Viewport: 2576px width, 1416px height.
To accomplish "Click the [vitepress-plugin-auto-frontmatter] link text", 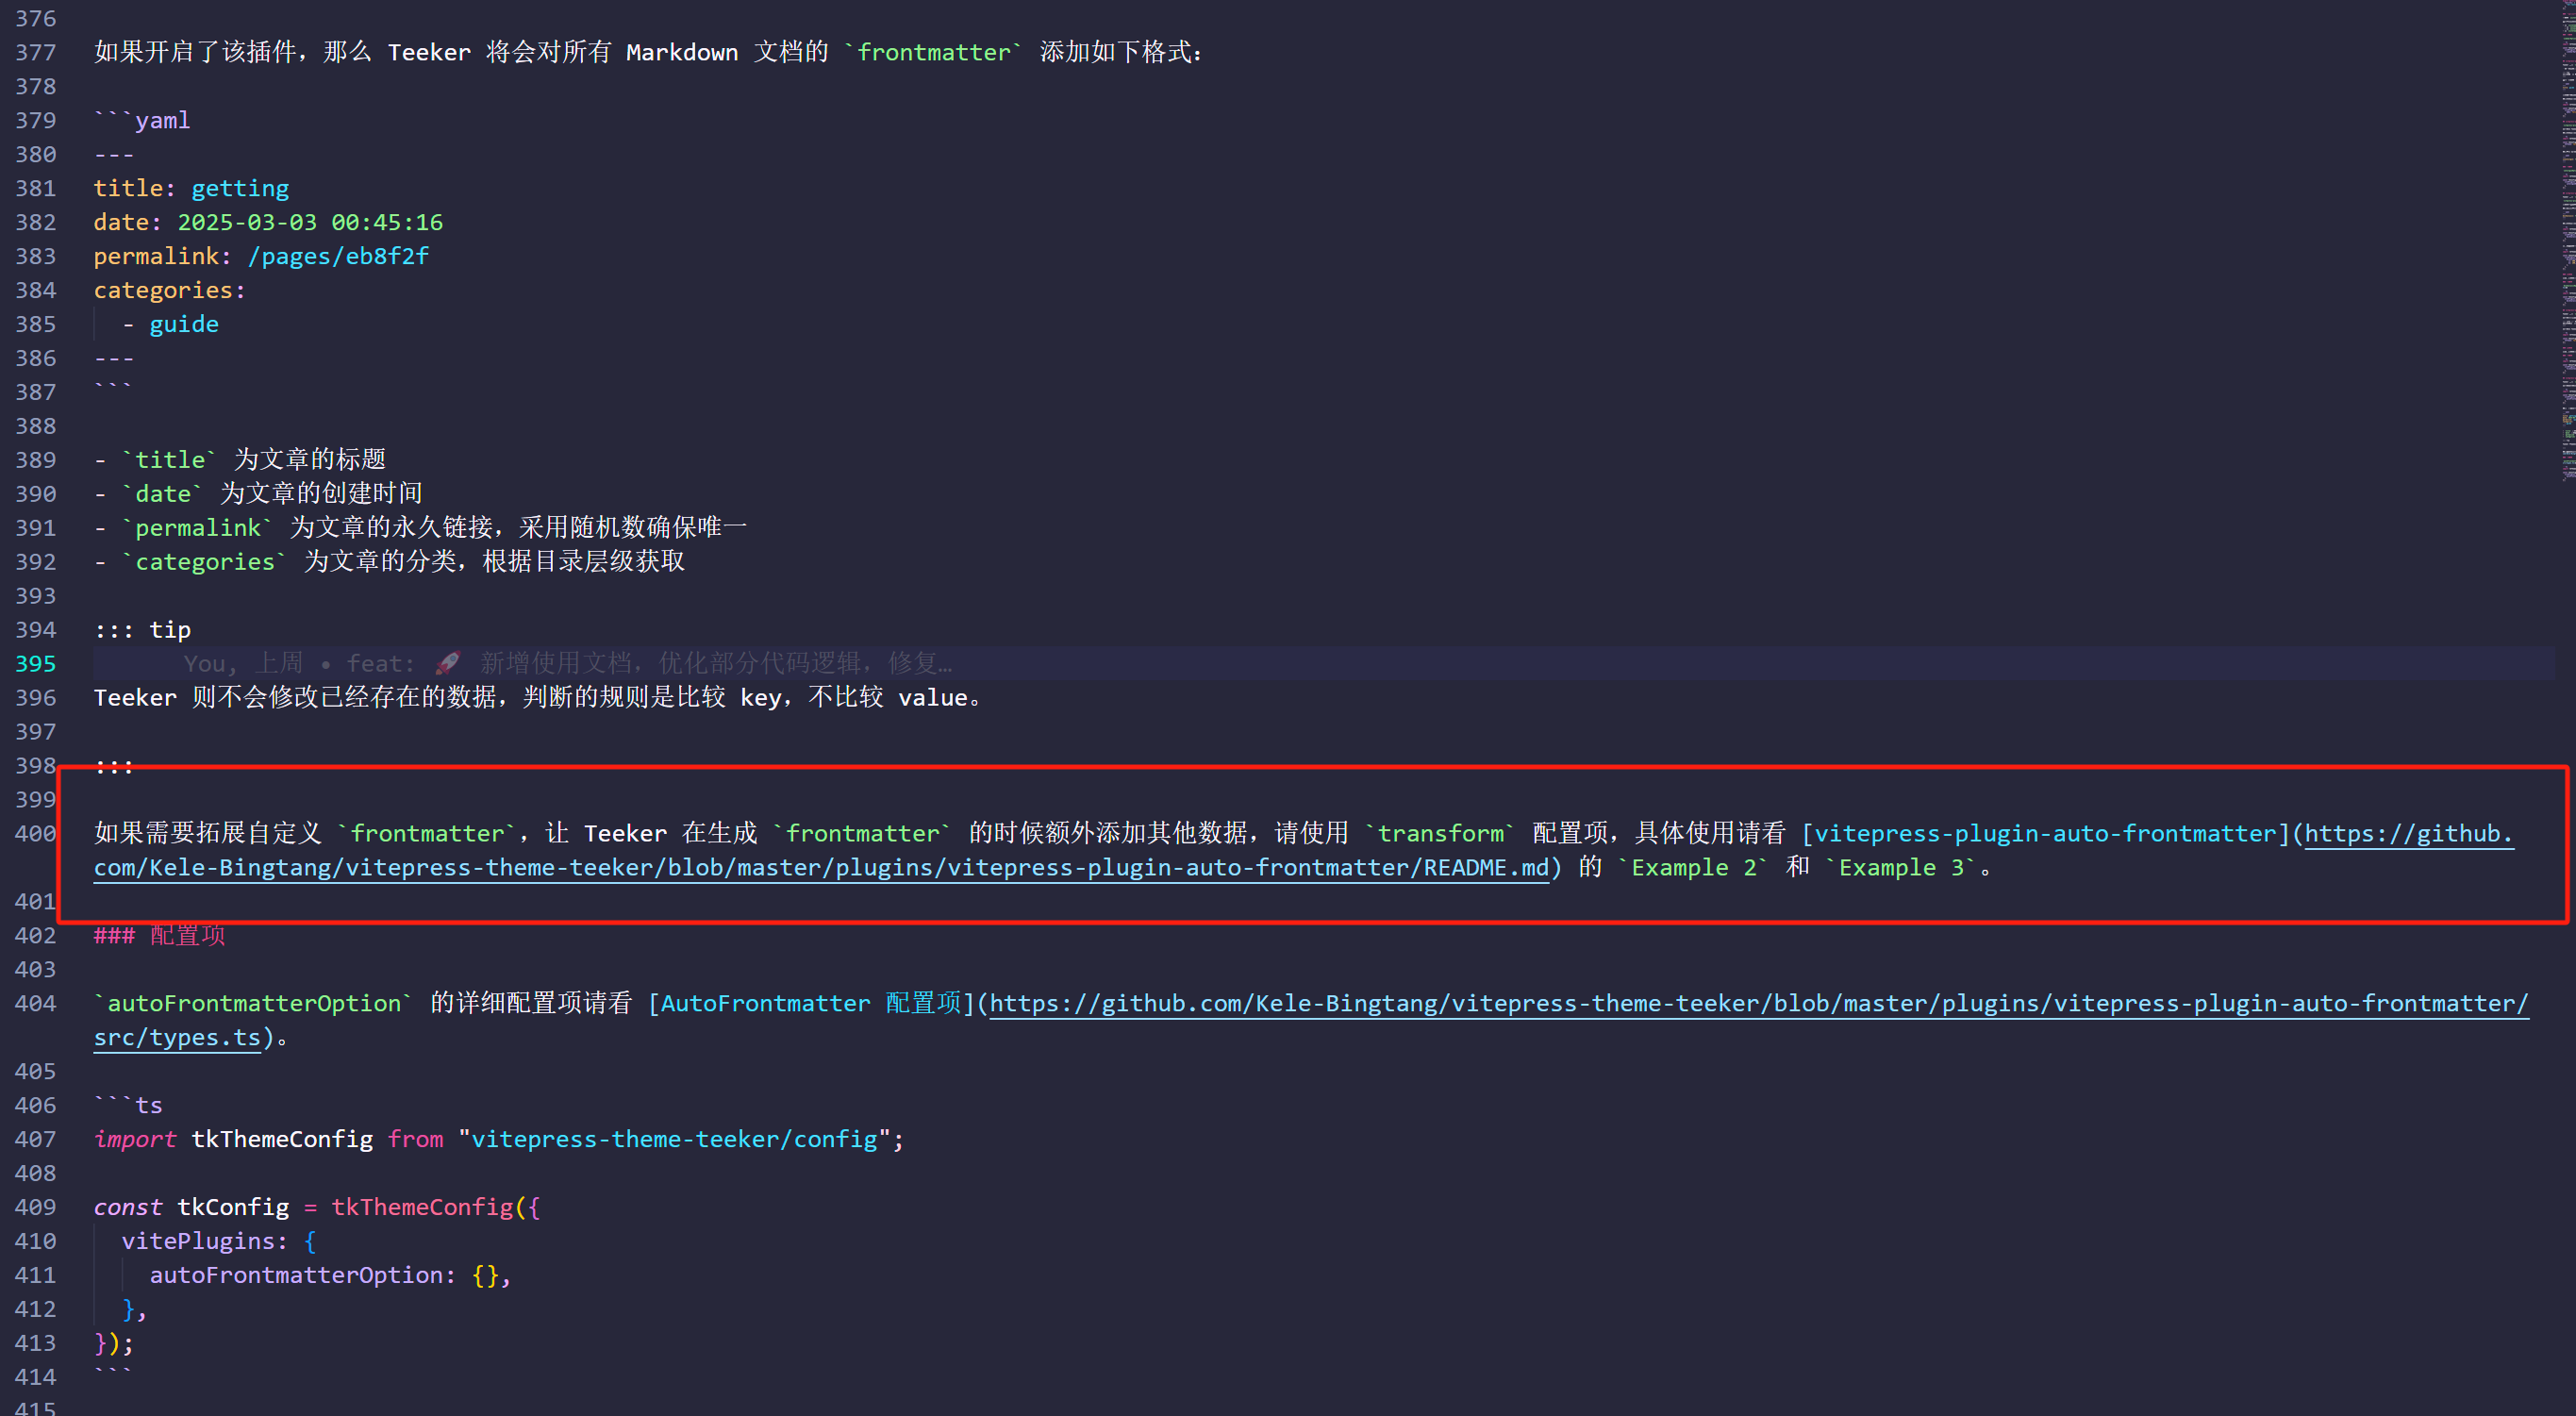I will point(2046,833).
